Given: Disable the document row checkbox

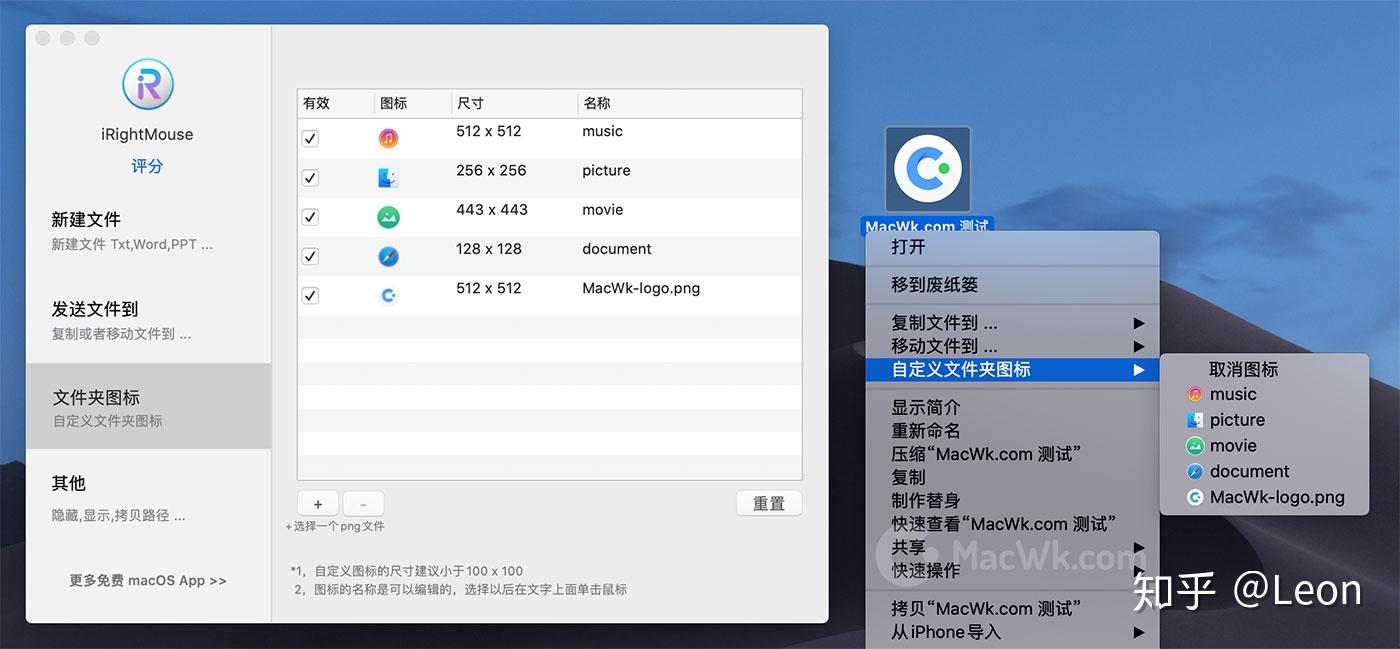Looking at the screenshot, I should point(310,257).
